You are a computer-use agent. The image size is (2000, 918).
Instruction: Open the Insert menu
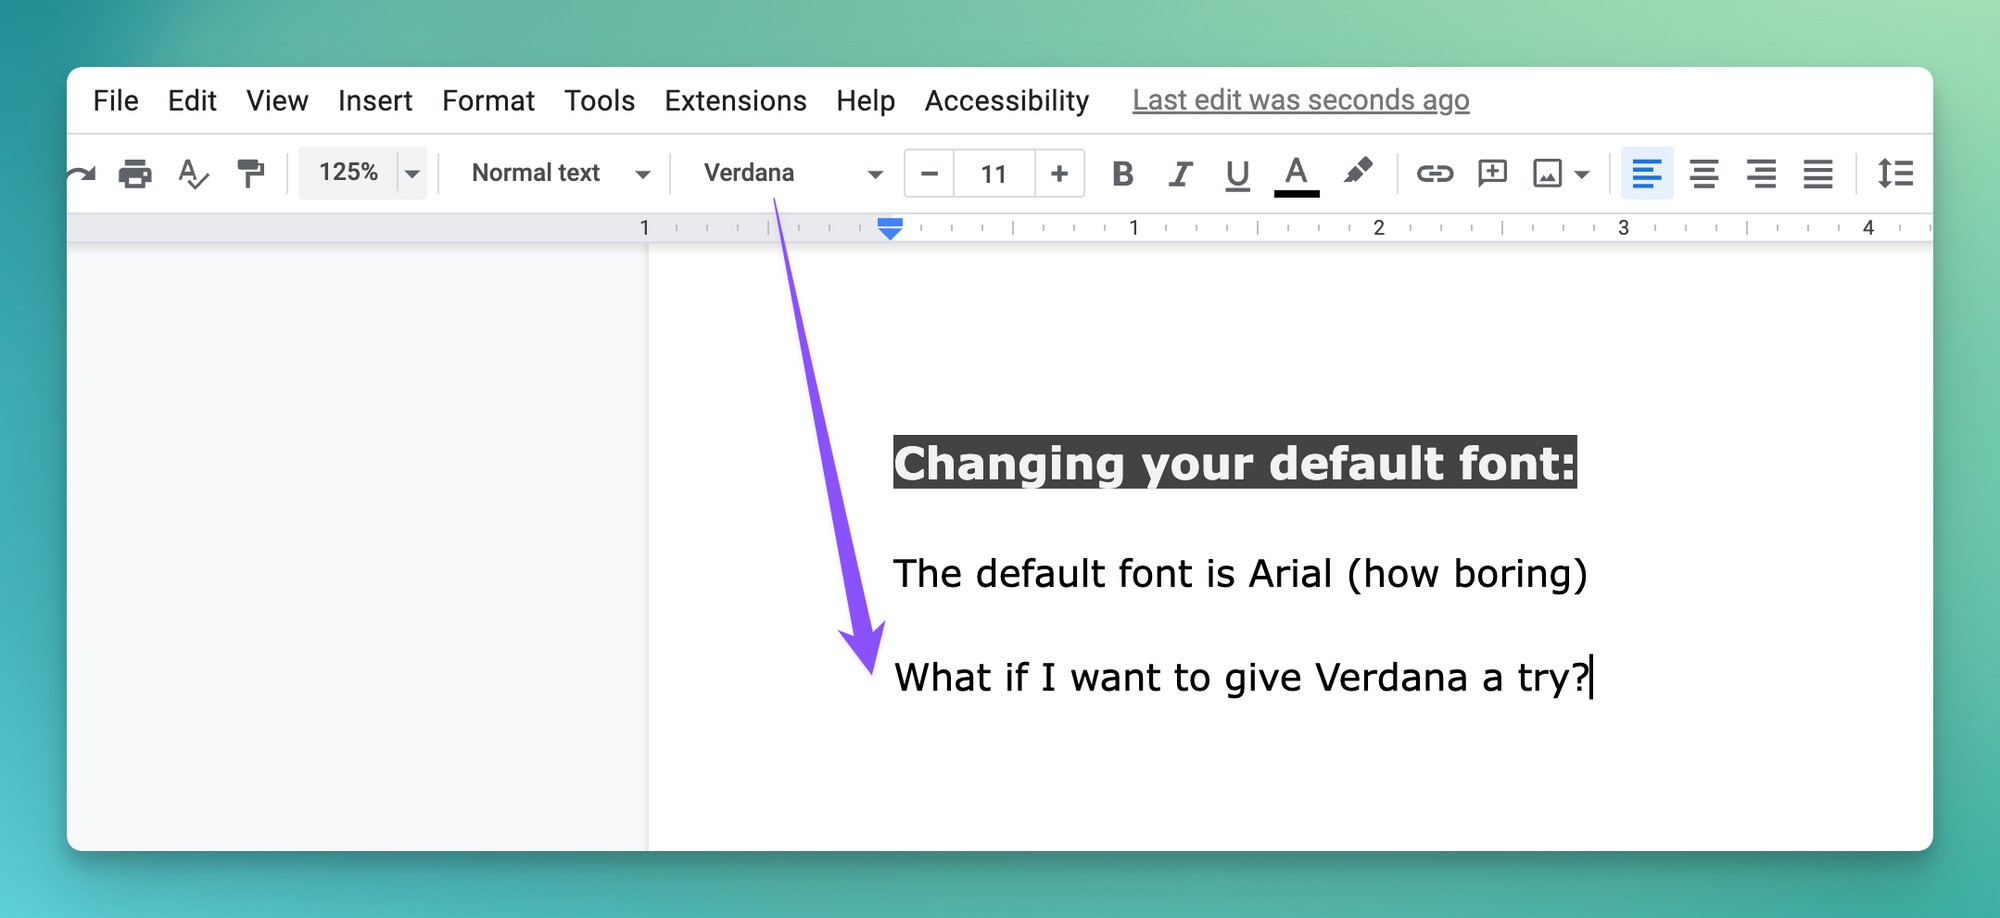[x=375, y=101]
